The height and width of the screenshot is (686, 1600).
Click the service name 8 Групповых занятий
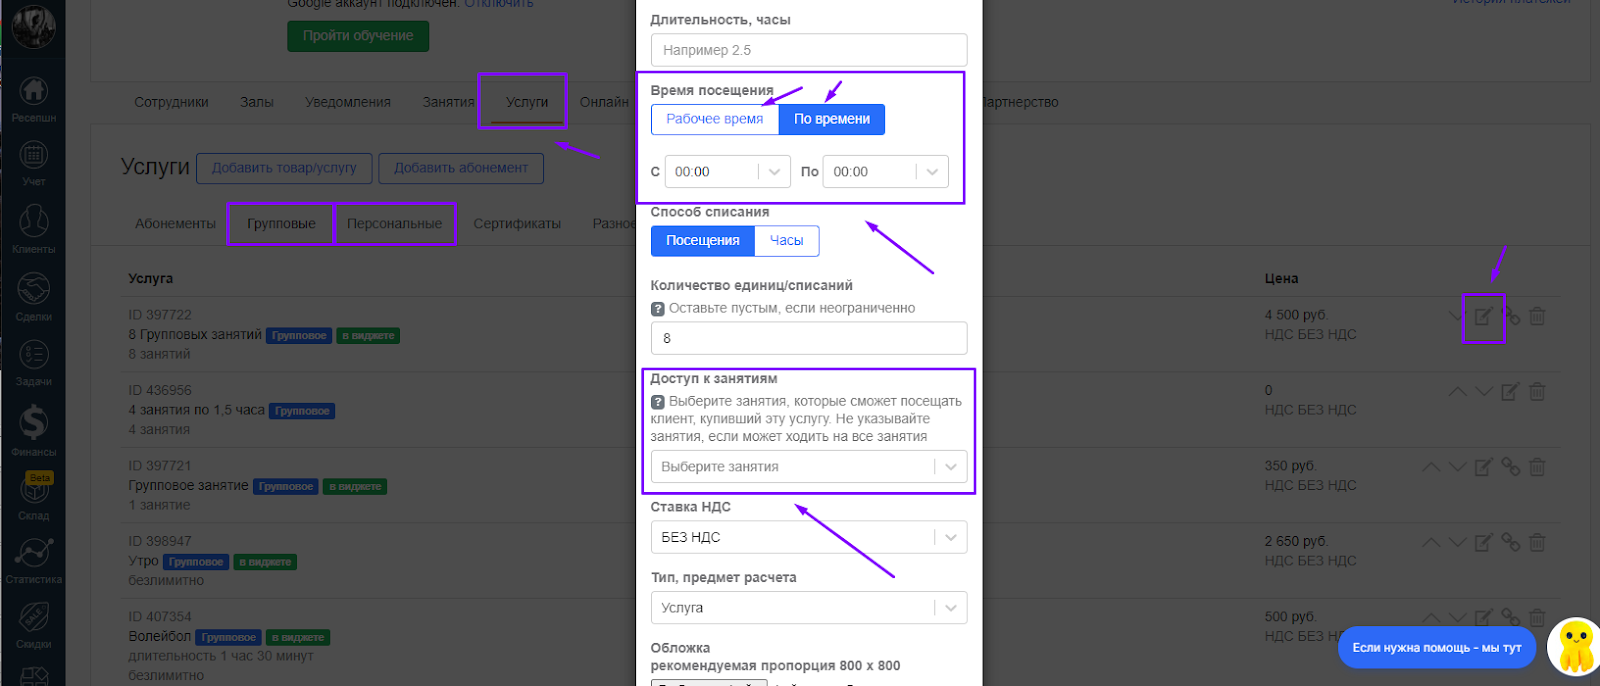click(x=195, y=335)
